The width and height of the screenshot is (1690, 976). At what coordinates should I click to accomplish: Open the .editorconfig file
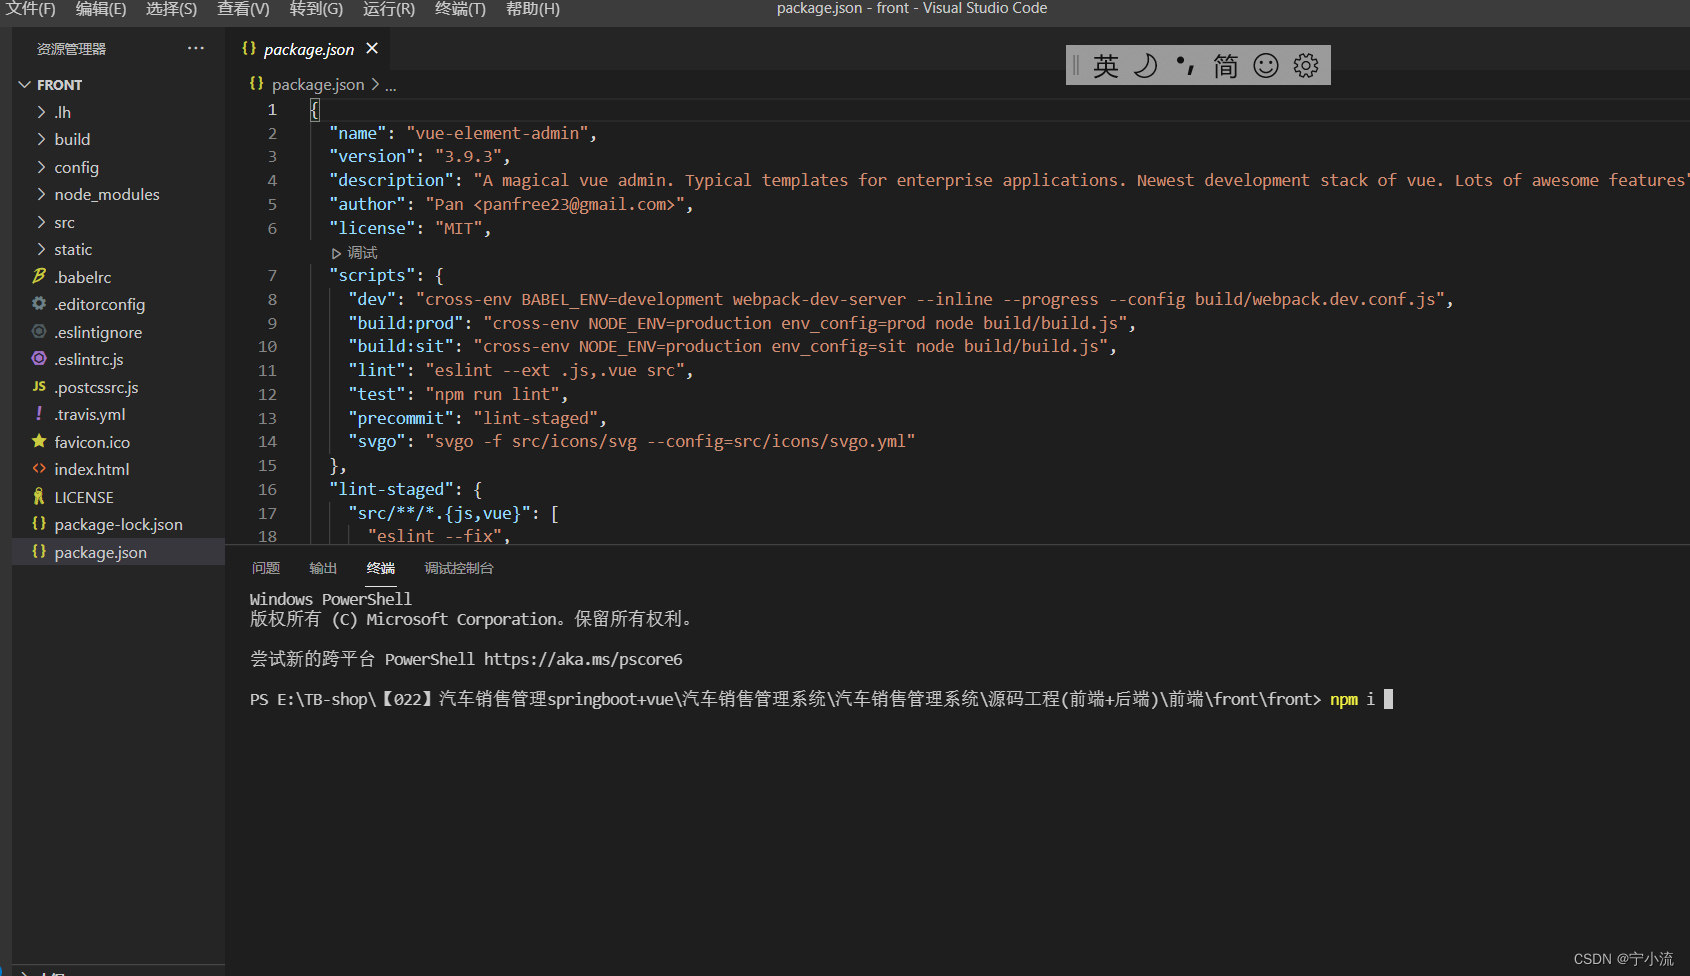[120, 304]
